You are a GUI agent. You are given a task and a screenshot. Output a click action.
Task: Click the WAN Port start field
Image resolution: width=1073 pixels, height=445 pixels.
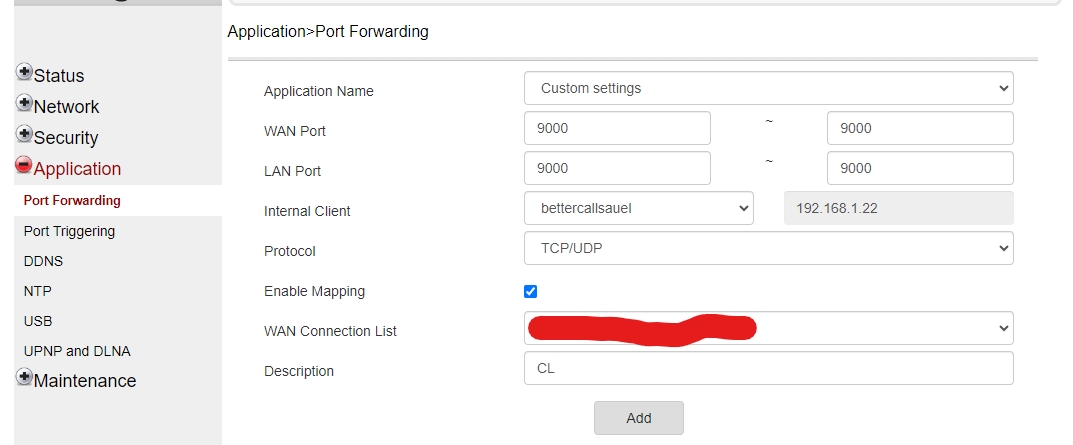(617, 128)
